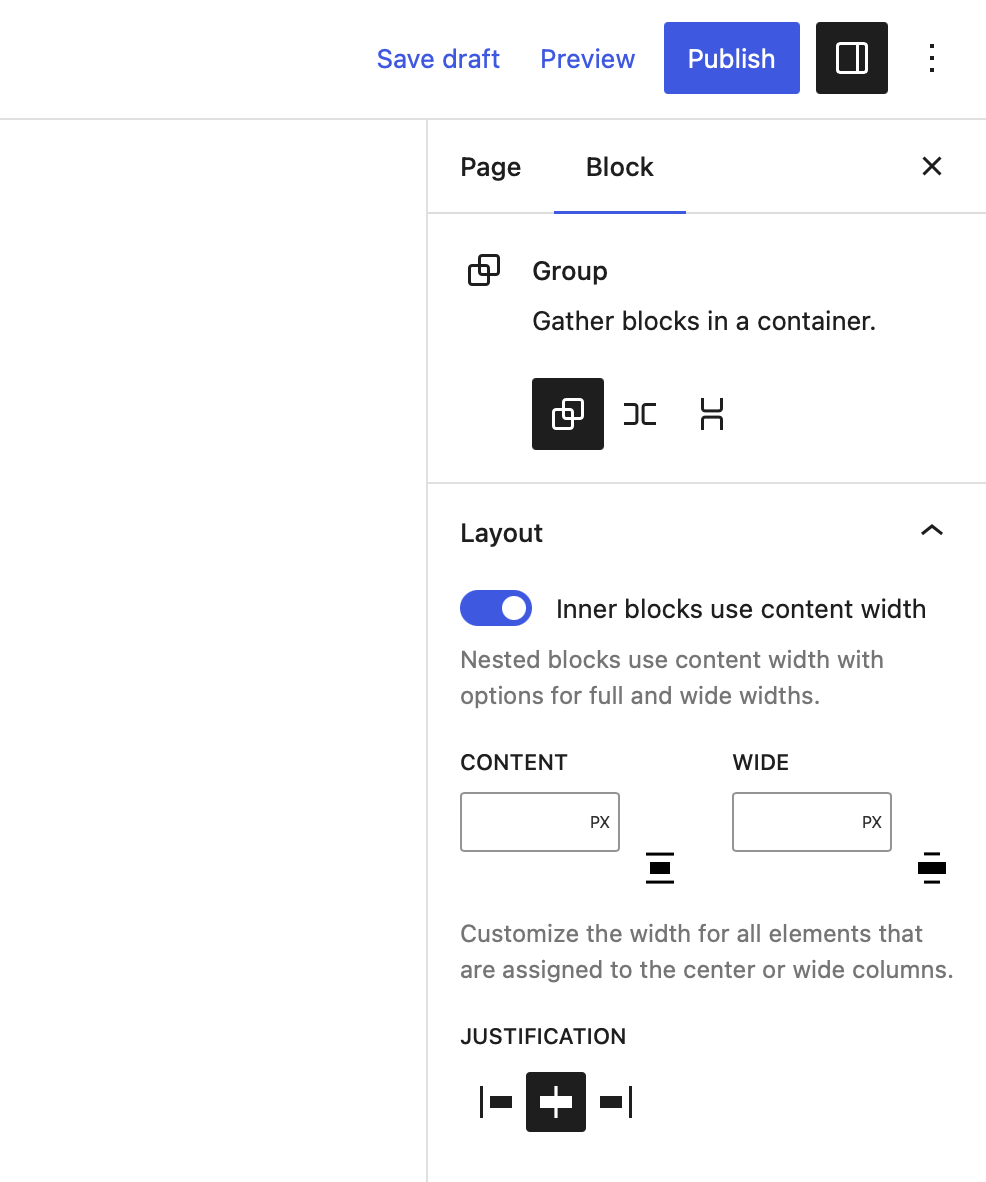Open the editor options menu
The image size is (986, 1182).
pyautogui.click(x=931, y=58)
